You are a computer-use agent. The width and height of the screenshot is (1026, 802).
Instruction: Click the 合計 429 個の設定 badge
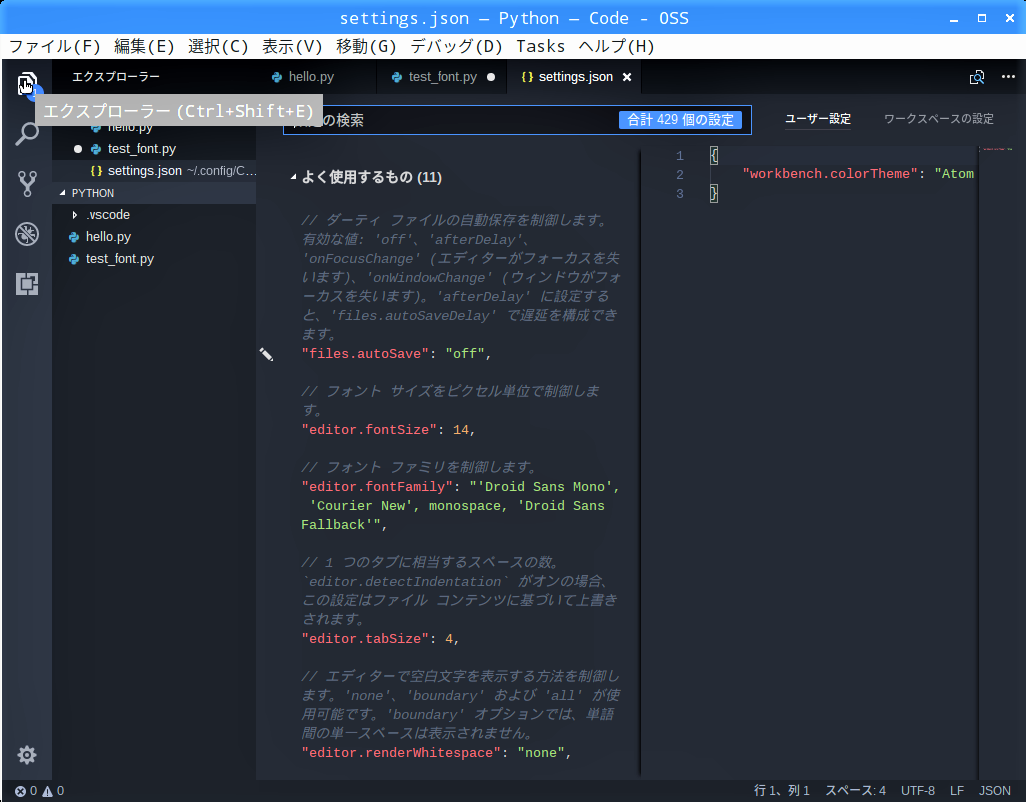click(681, 120)
